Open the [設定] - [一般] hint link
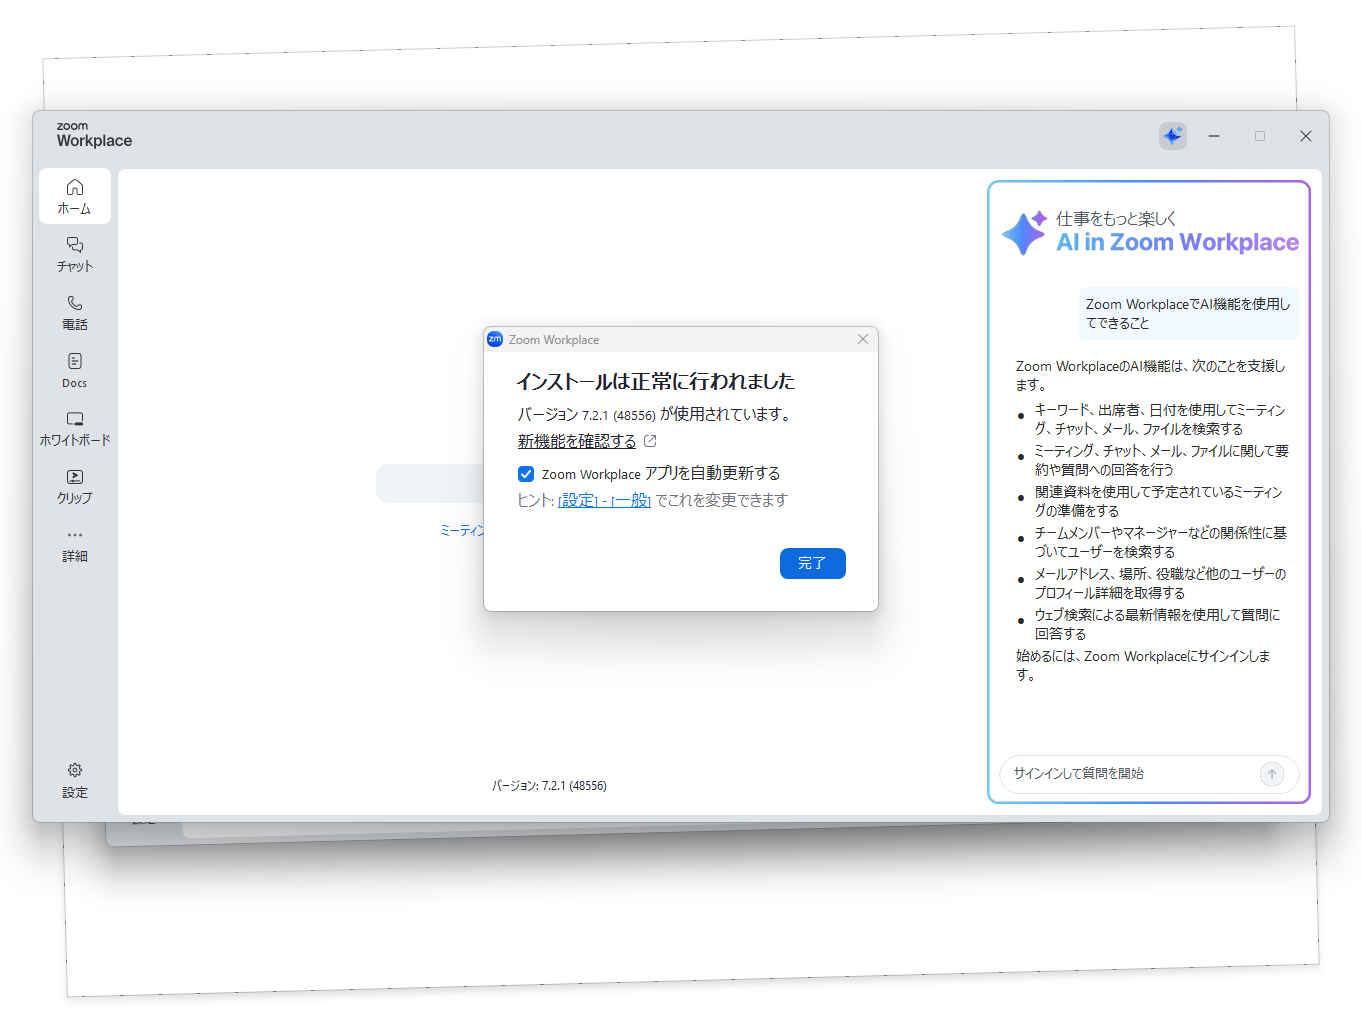1362x1021 pixels. pos(604,500)
